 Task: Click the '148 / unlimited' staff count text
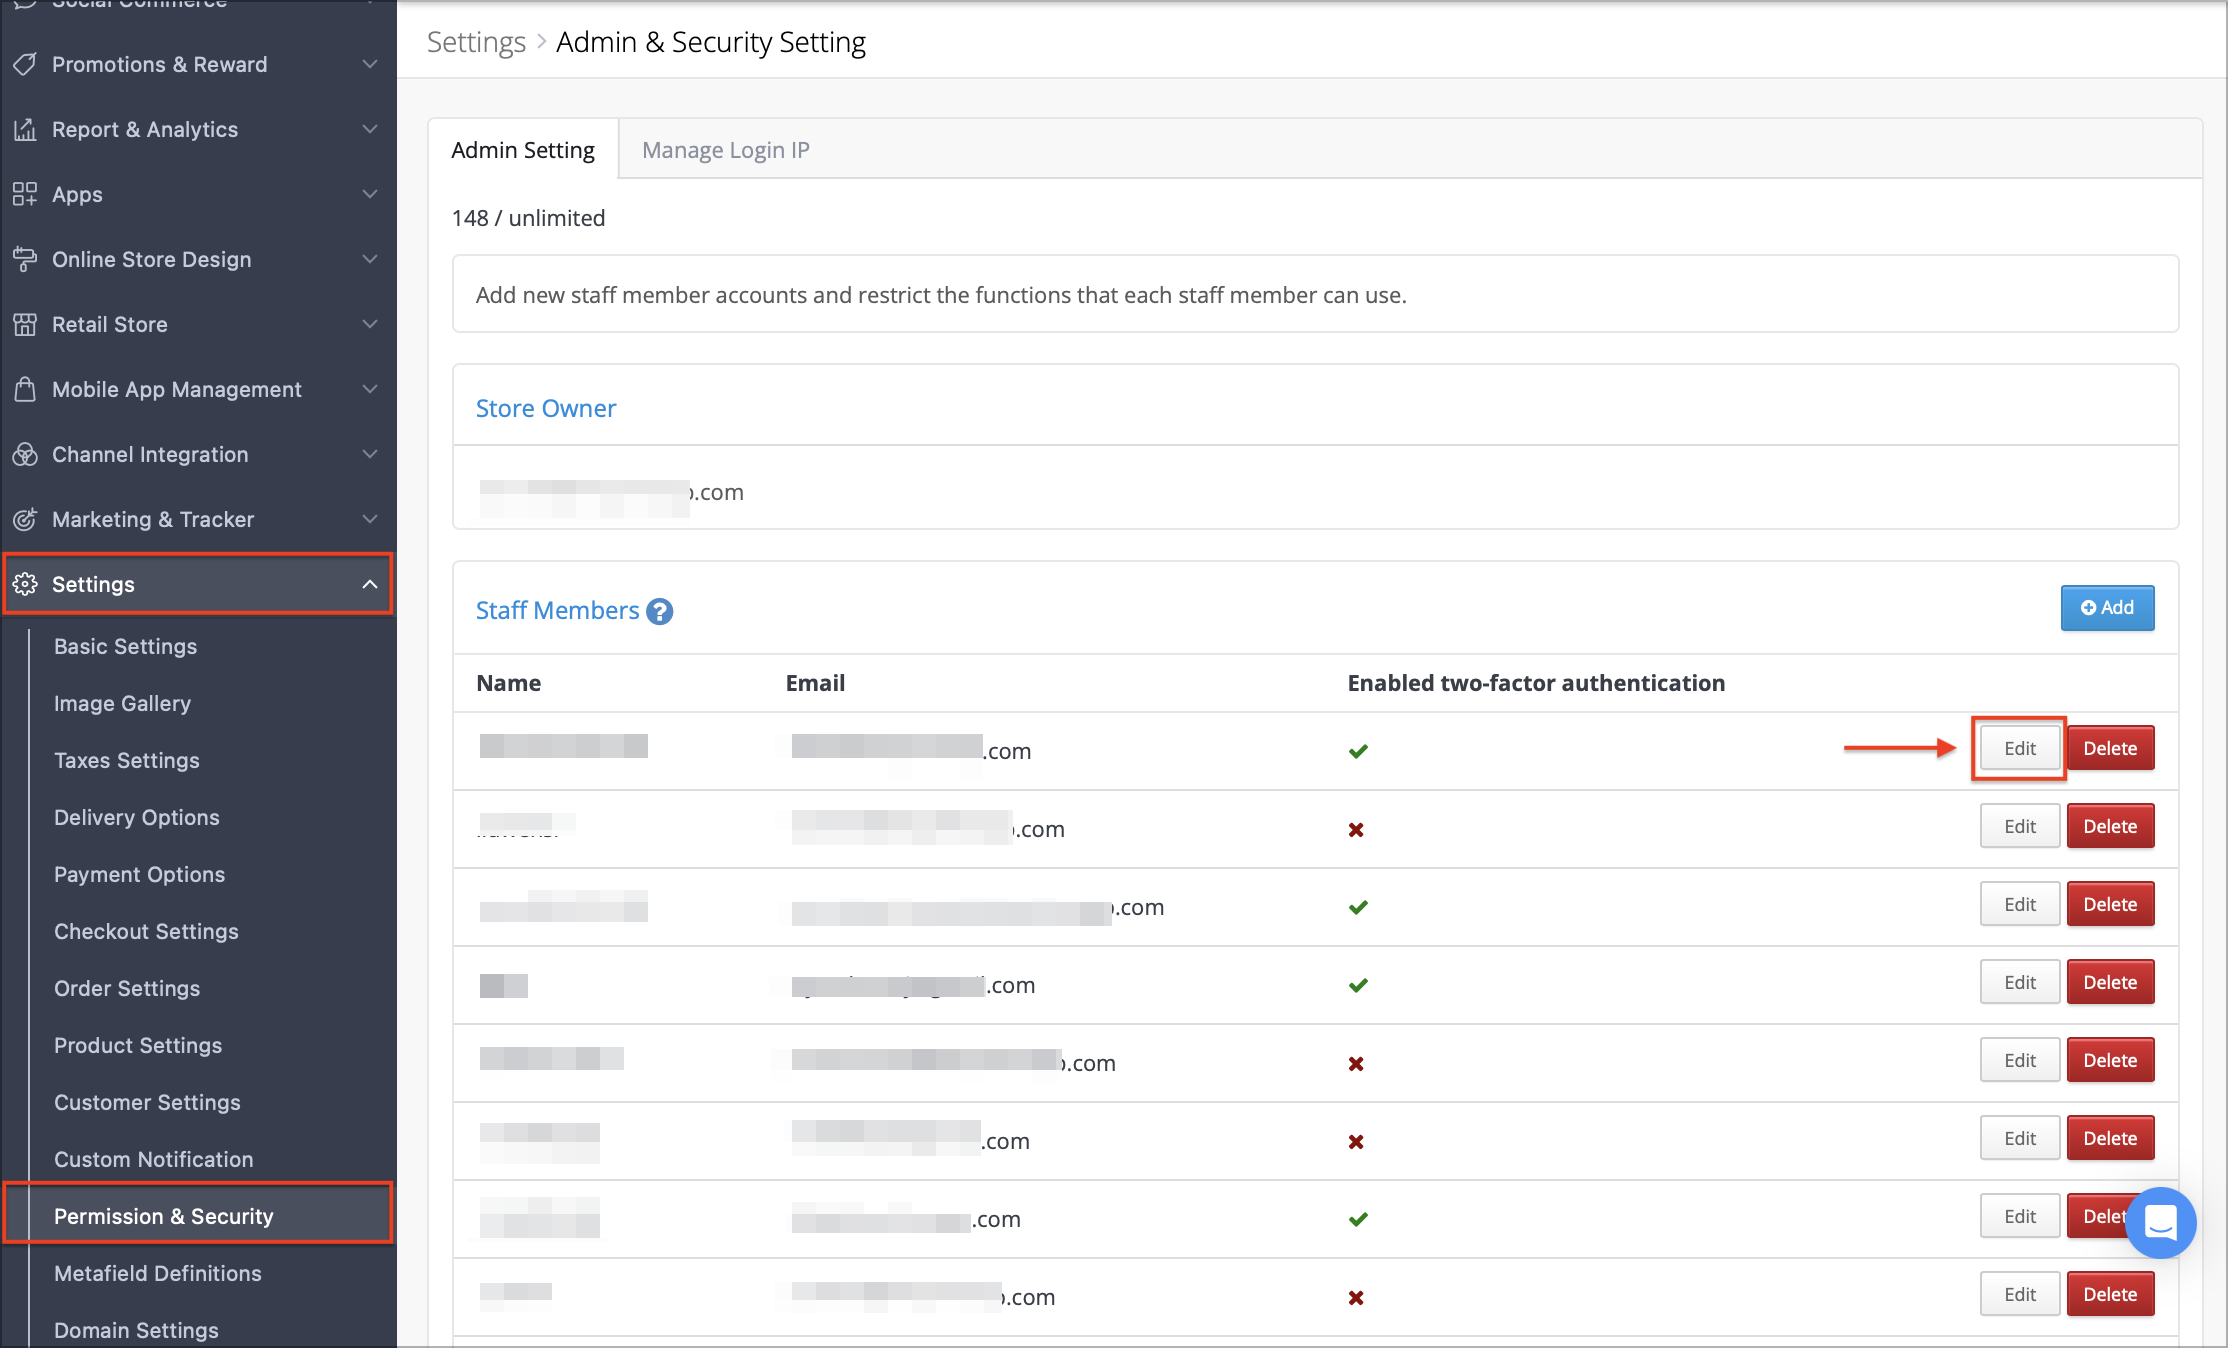(x=528, y=218)
